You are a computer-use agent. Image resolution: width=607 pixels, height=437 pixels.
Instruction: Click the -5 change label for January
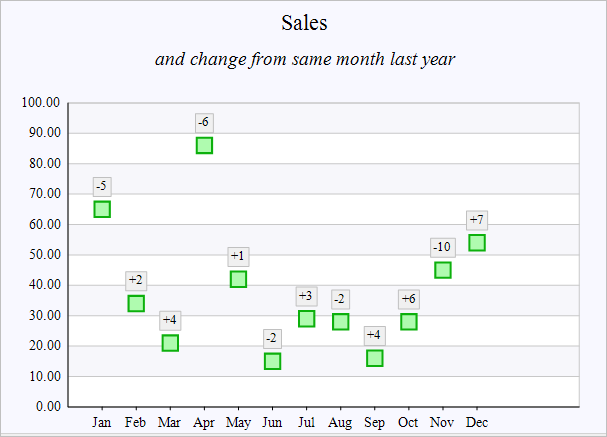coord(102,186)
